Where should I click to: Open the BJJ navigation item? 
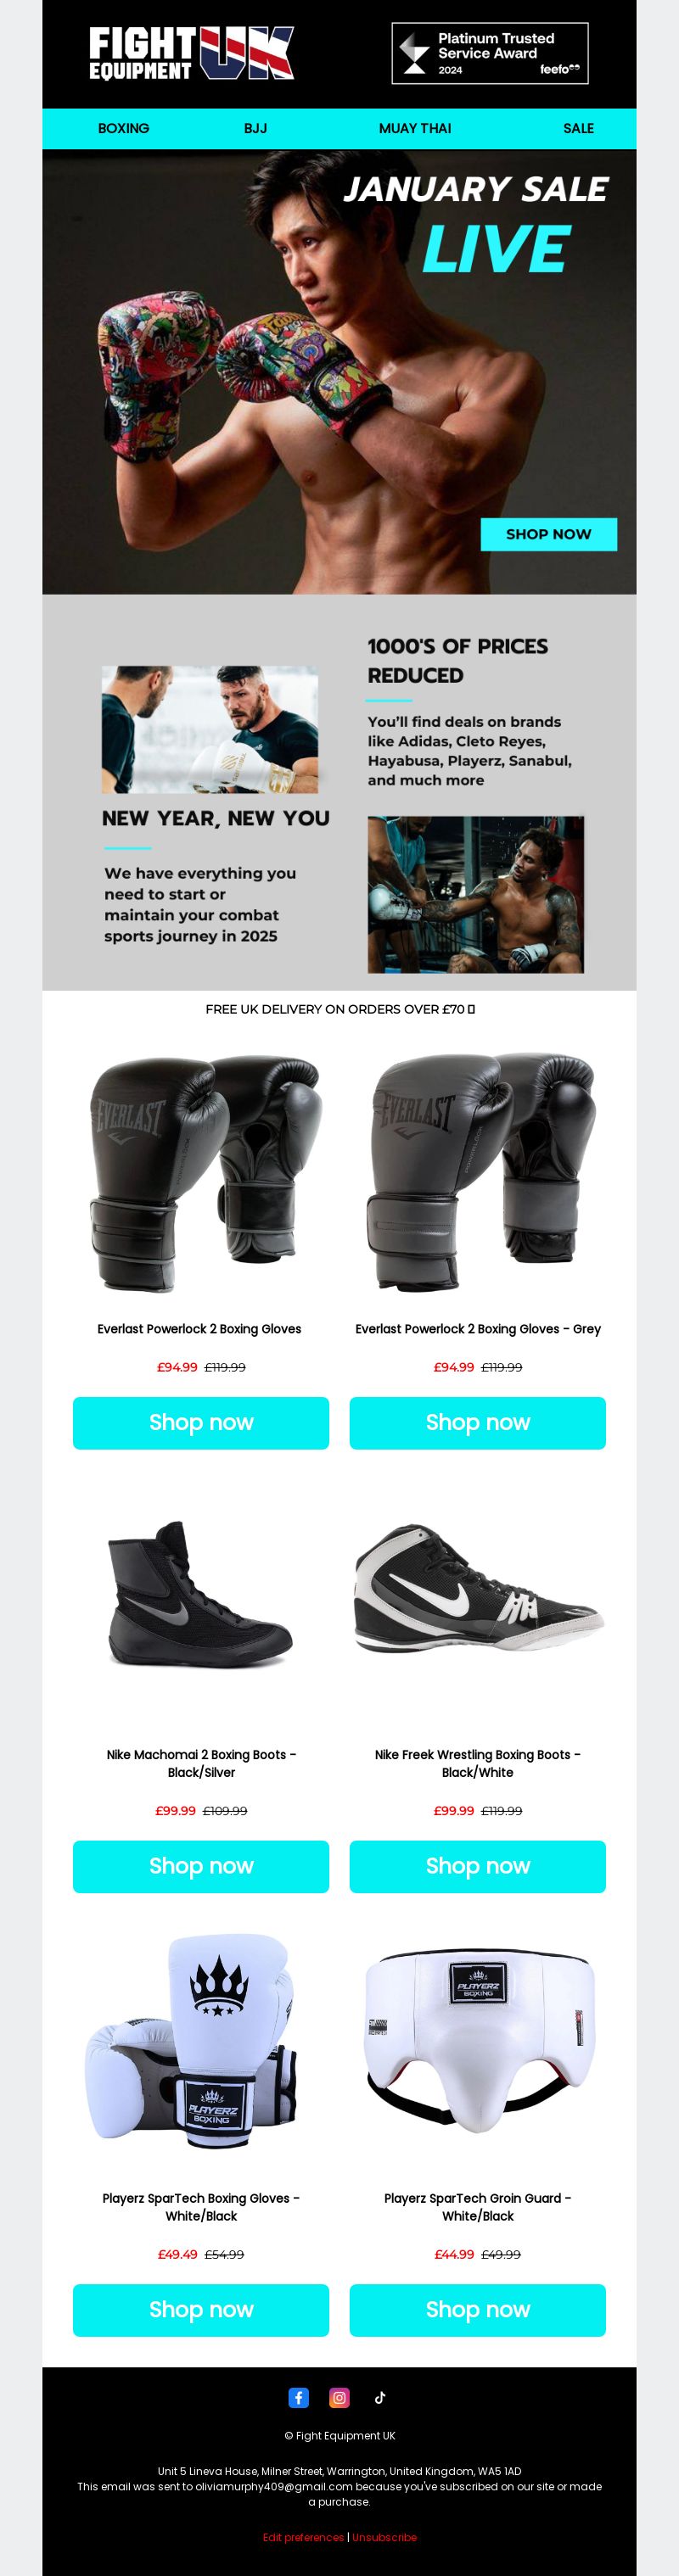255,128
